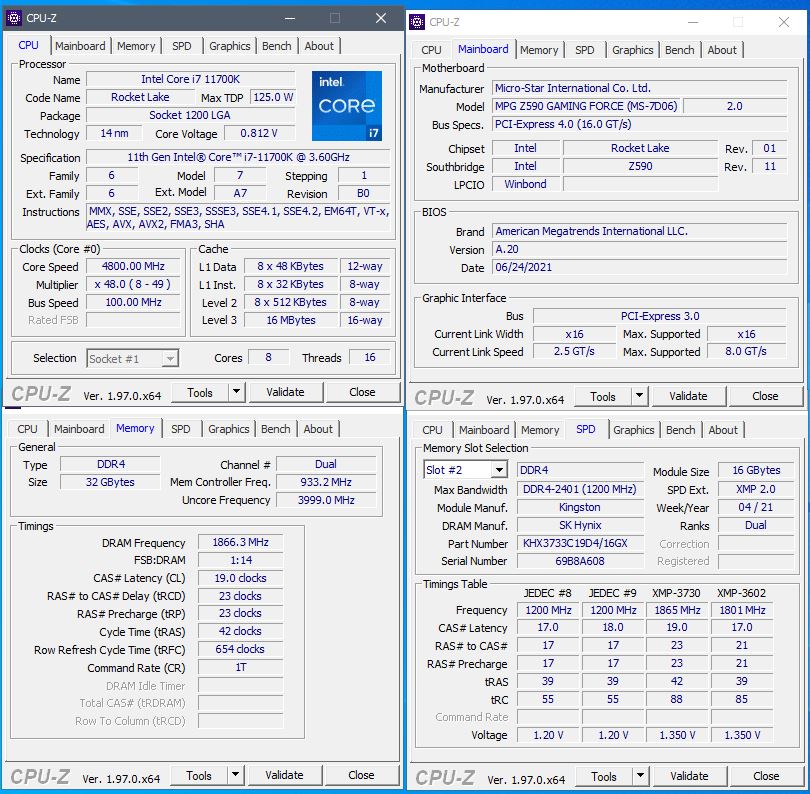
Task: Select SPD tab in the Memory window
Action: click(180, 429)
